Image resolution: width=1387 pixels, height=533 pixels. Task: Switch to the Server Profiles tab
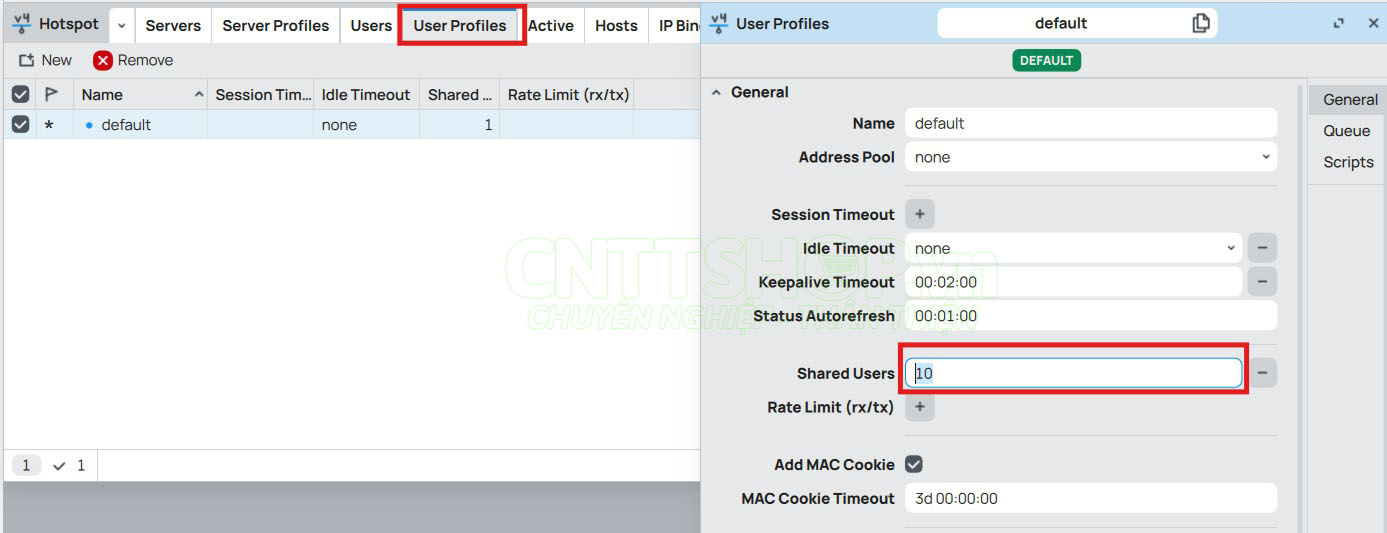click(x=275, y=26)
